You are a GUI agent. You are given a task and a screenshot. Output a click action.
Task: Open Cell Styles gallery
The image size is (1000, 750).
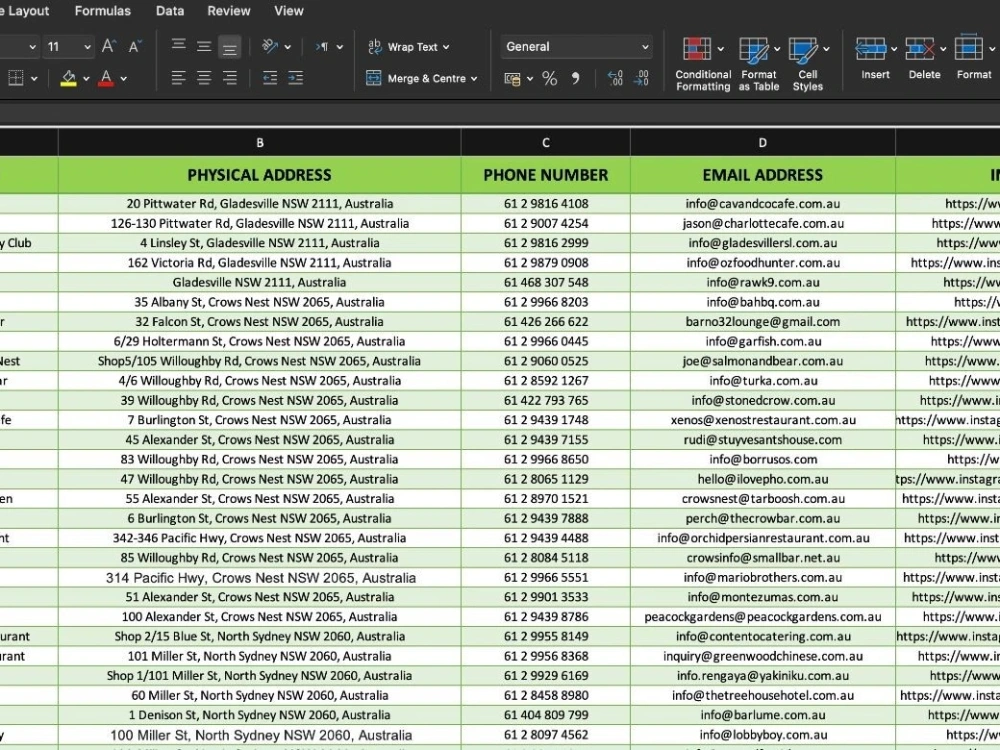807,64
